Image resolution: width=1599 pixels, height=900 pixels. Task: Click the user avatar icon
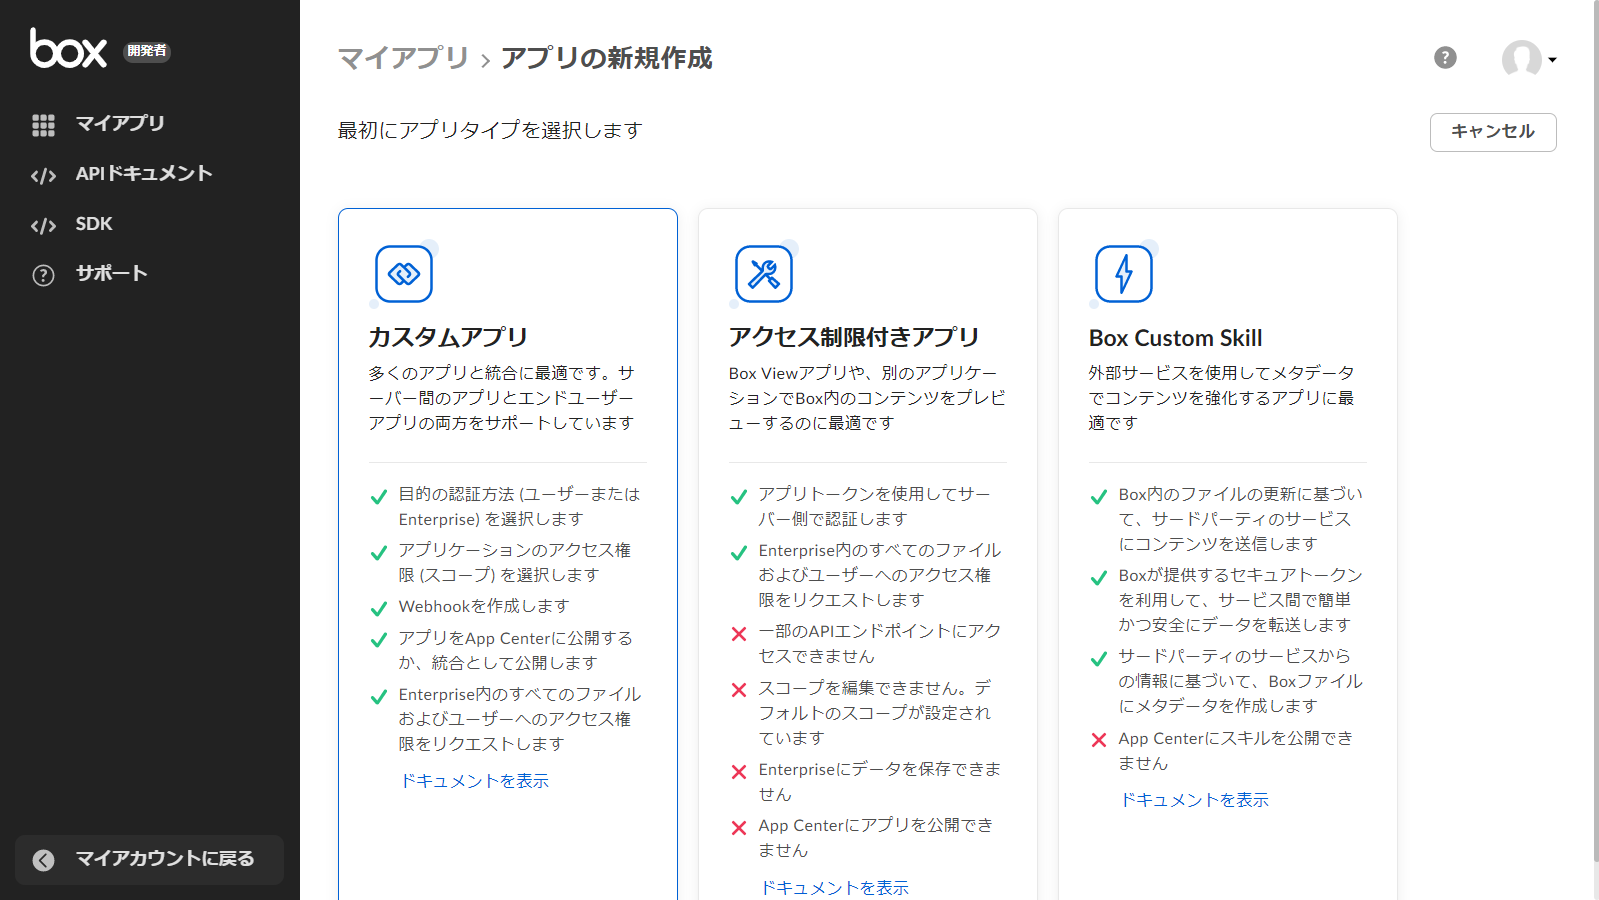pyautogui.click(x=1521, y=59)
